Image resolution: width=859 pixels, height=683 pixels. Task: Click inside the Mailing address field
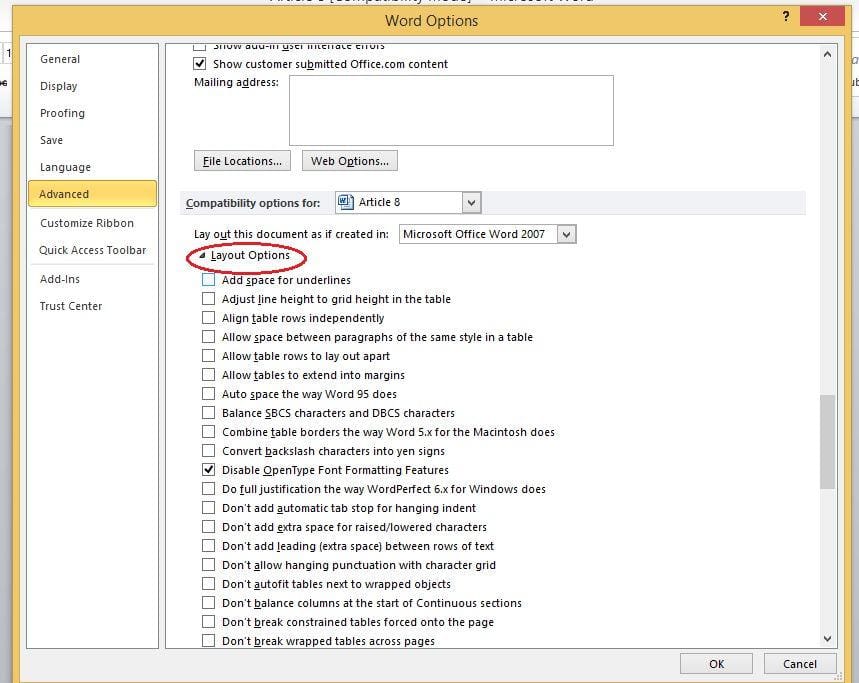click(450, 110)
